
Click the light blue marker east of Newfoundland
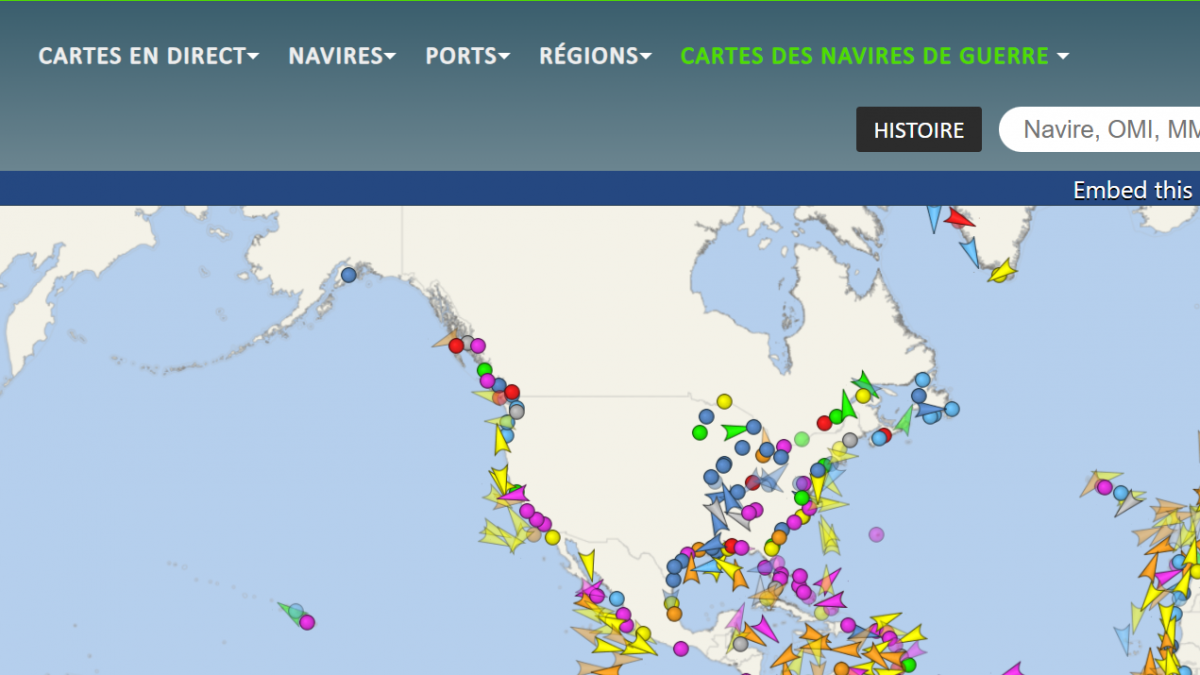pos(952,409)
